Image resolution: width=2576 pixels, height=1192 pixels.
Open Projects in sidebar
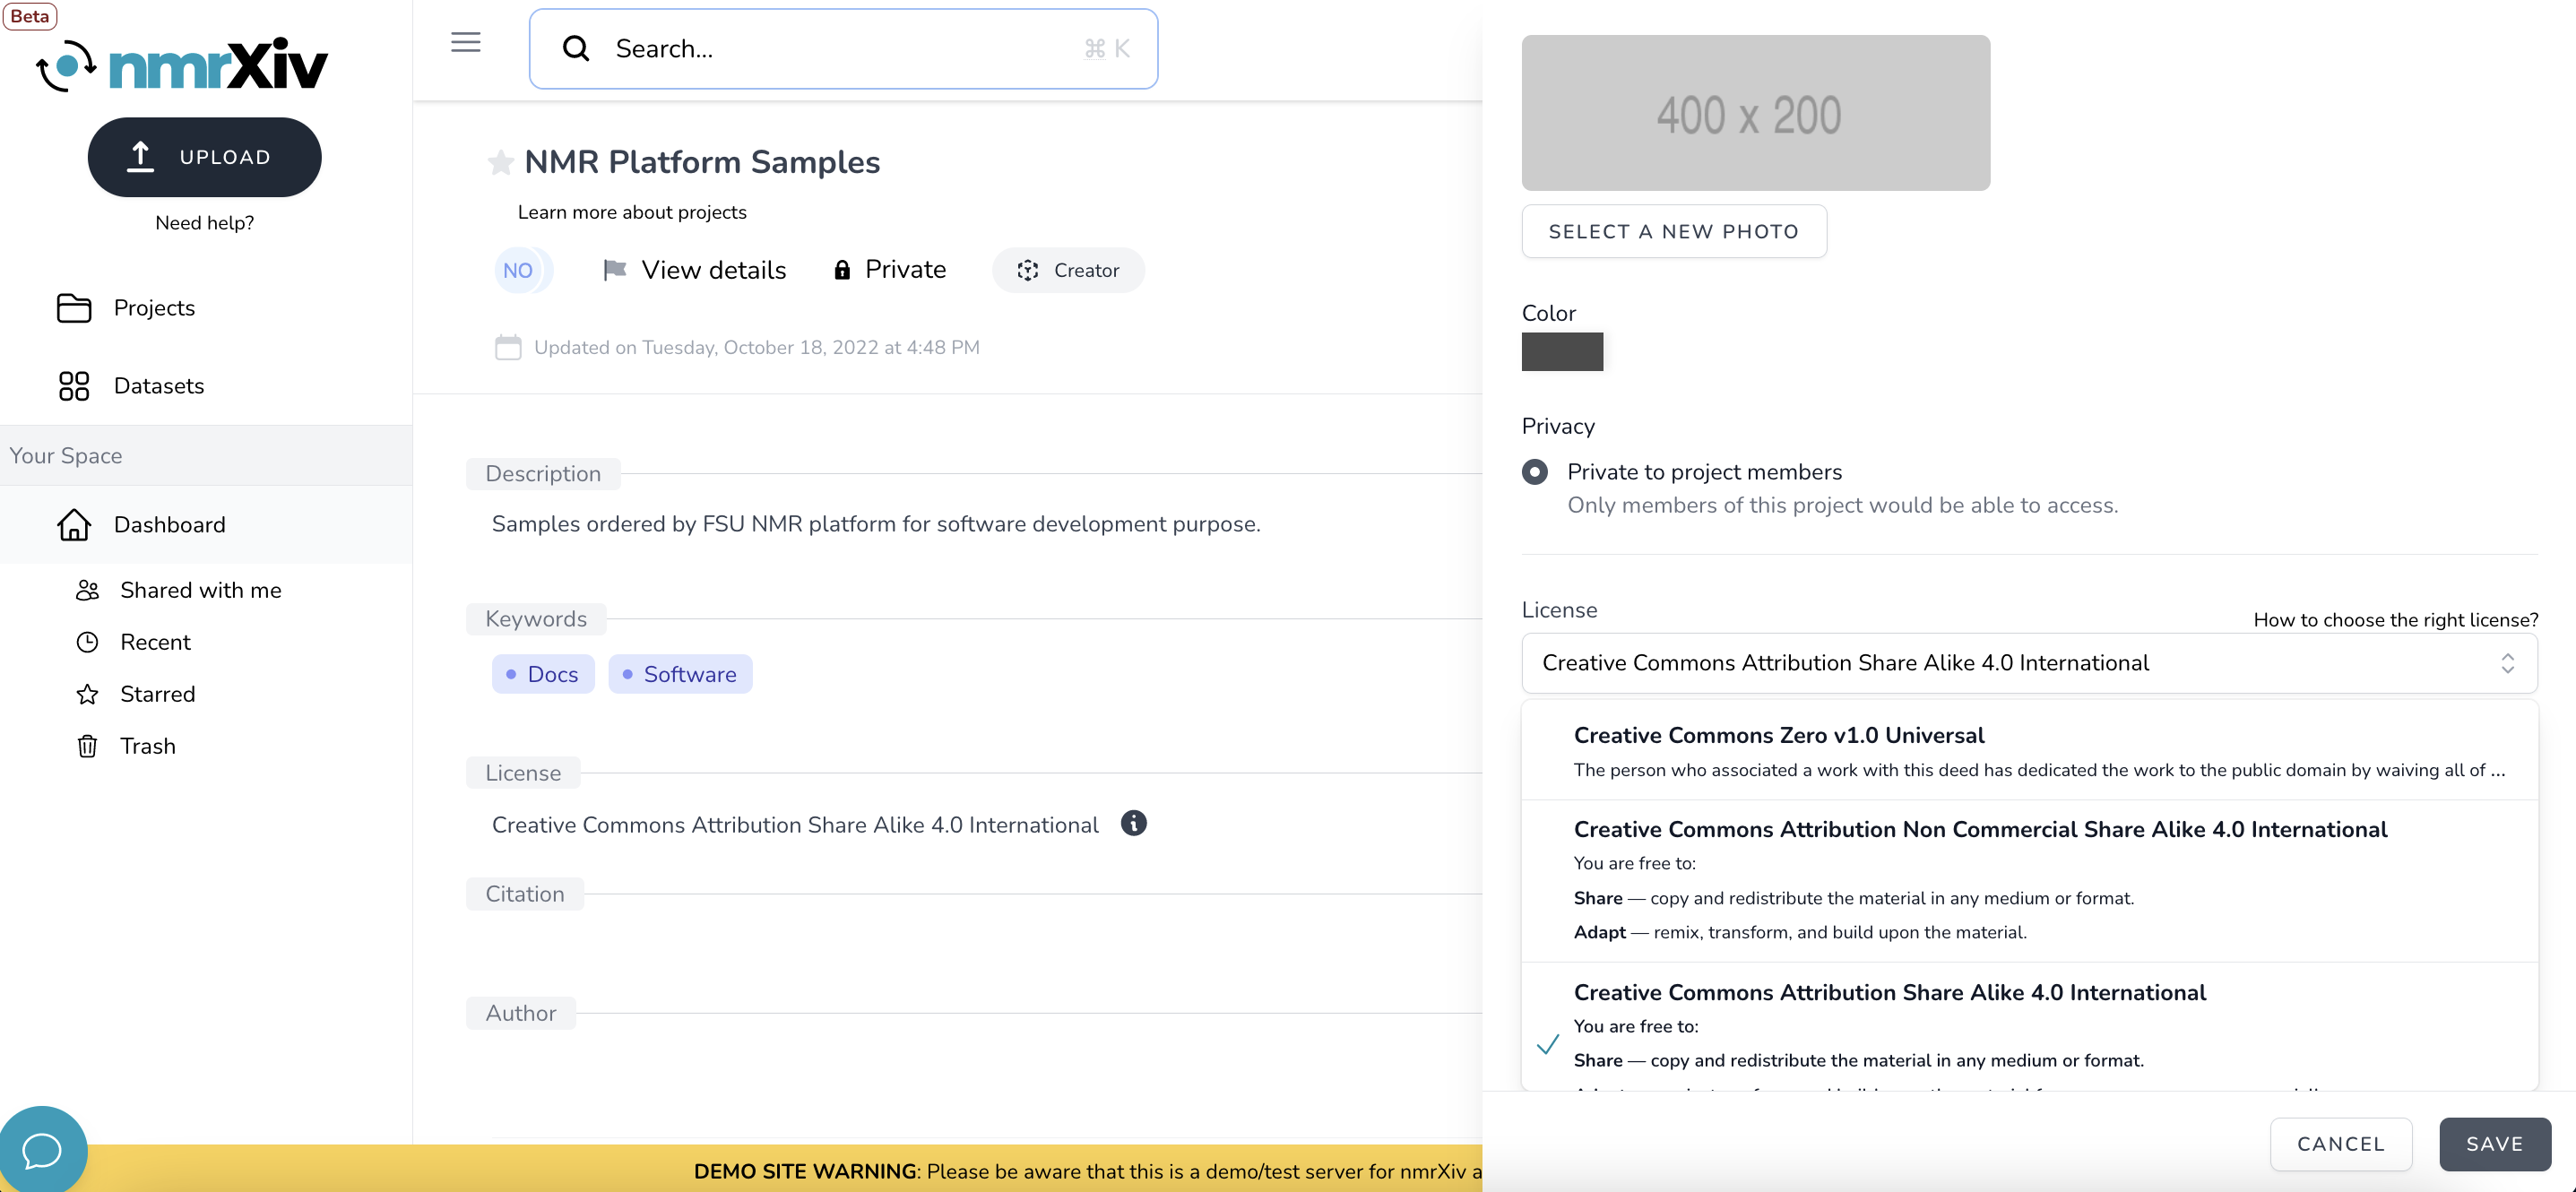coord(154,308)
